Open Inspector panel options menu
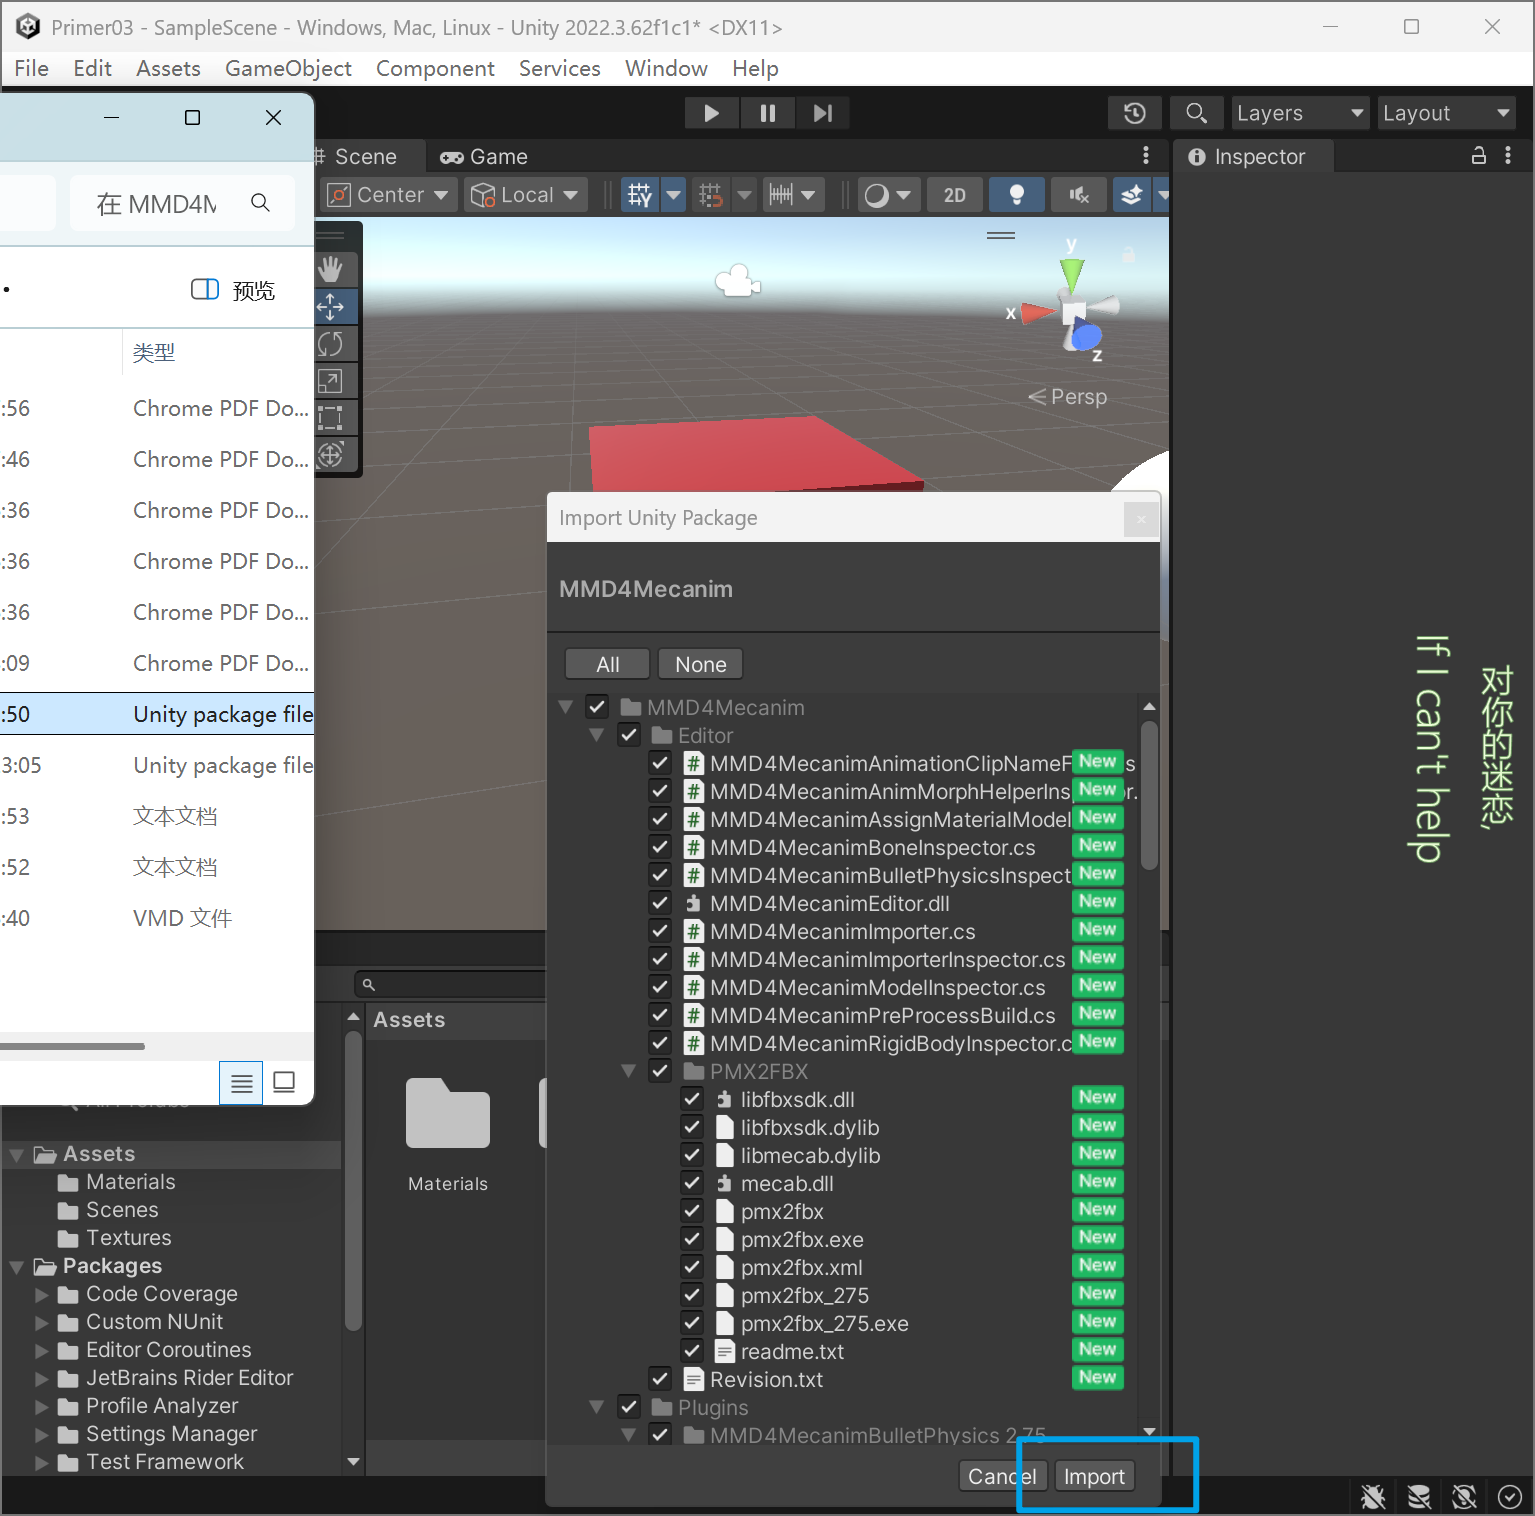1535x1516 pixels. (1508, 156)
